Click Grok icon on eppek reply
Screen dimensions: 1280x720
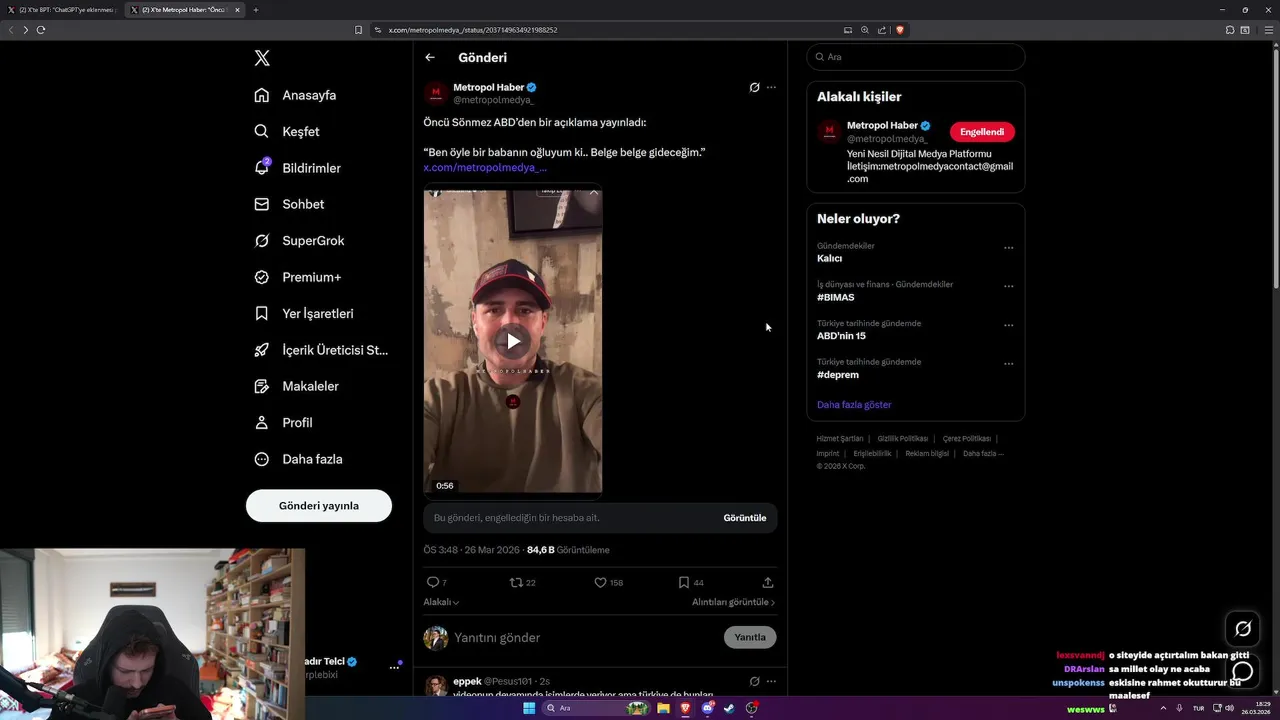pyautogui.click(x=755, y=681)
